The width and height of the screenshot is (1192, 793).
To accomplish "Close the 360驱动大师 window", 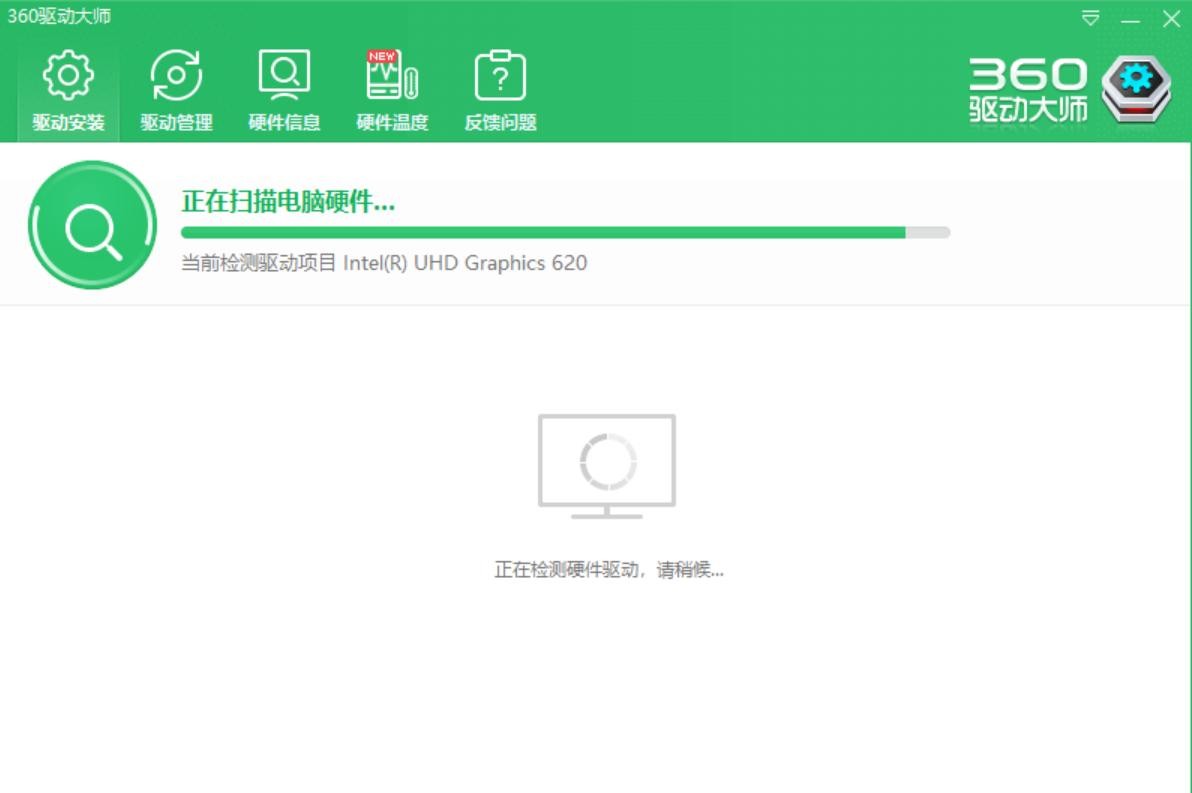I will [x=1171, y=18].
